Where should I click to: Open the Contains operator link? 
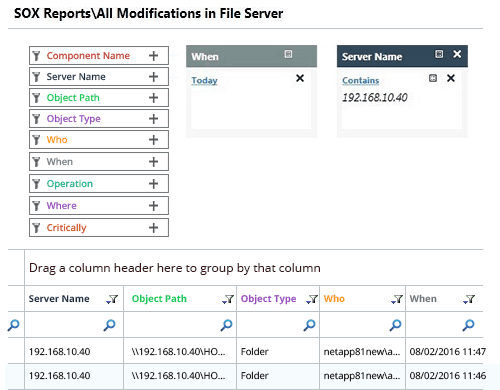(361, 80)
